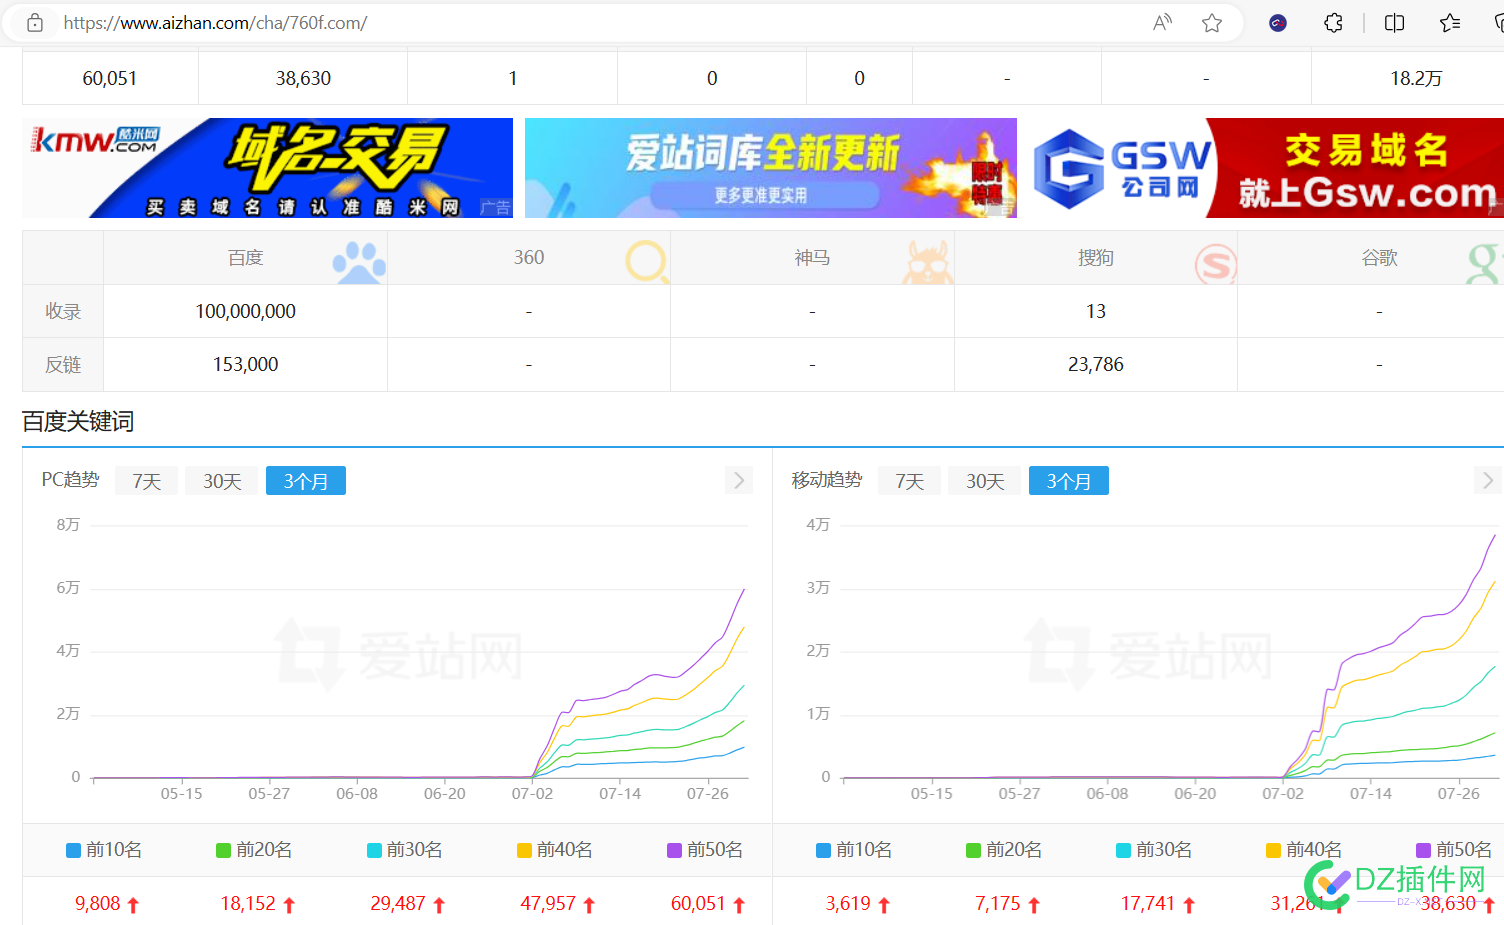Screen dimensions: 1504x925
Task: Click the Sogou S logo icon
Action: click(x=1215, y=264)
